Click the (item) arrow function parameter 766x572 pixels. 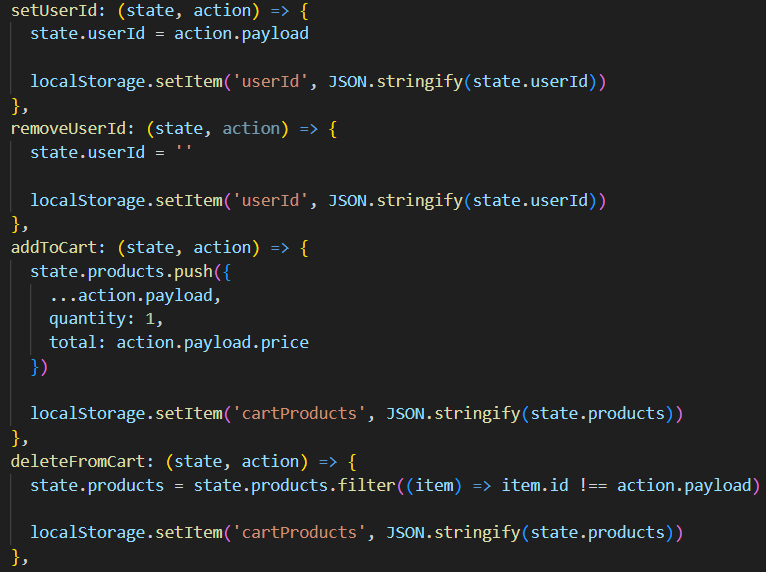click(x=434, y=486)
